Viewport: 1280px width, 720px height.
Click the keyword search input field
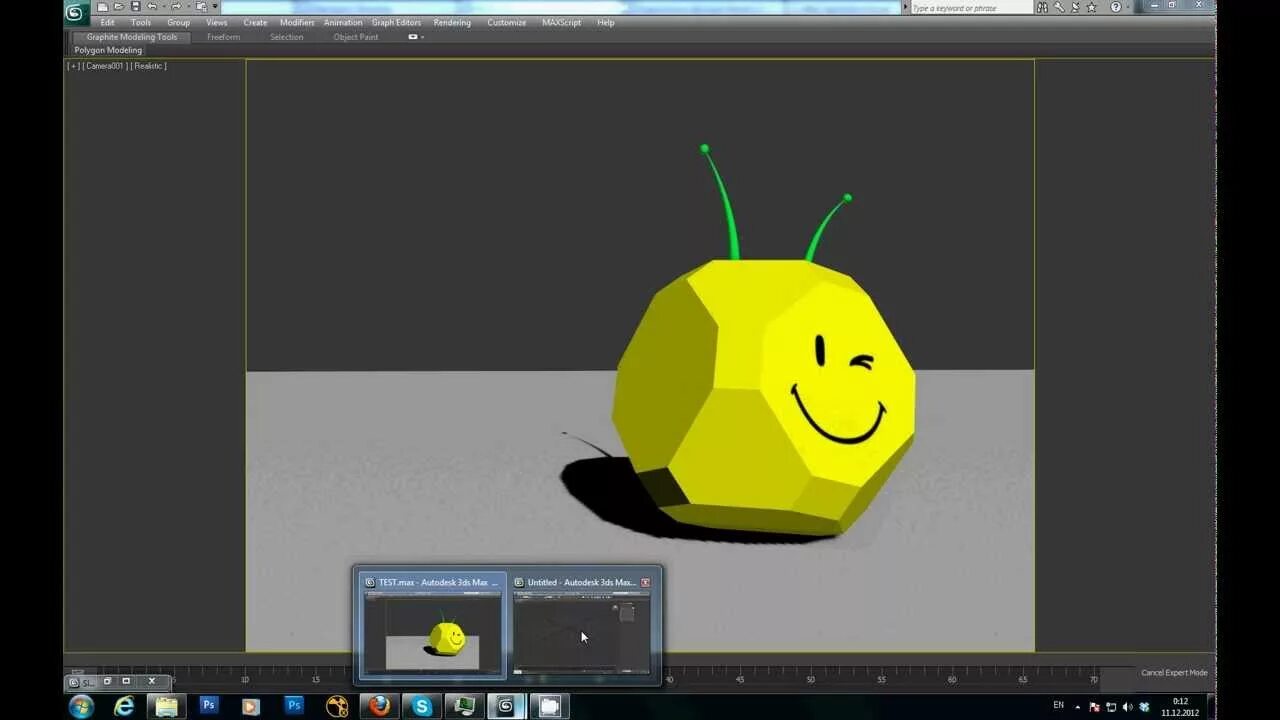pyautogui.click(x=971, y=7)
